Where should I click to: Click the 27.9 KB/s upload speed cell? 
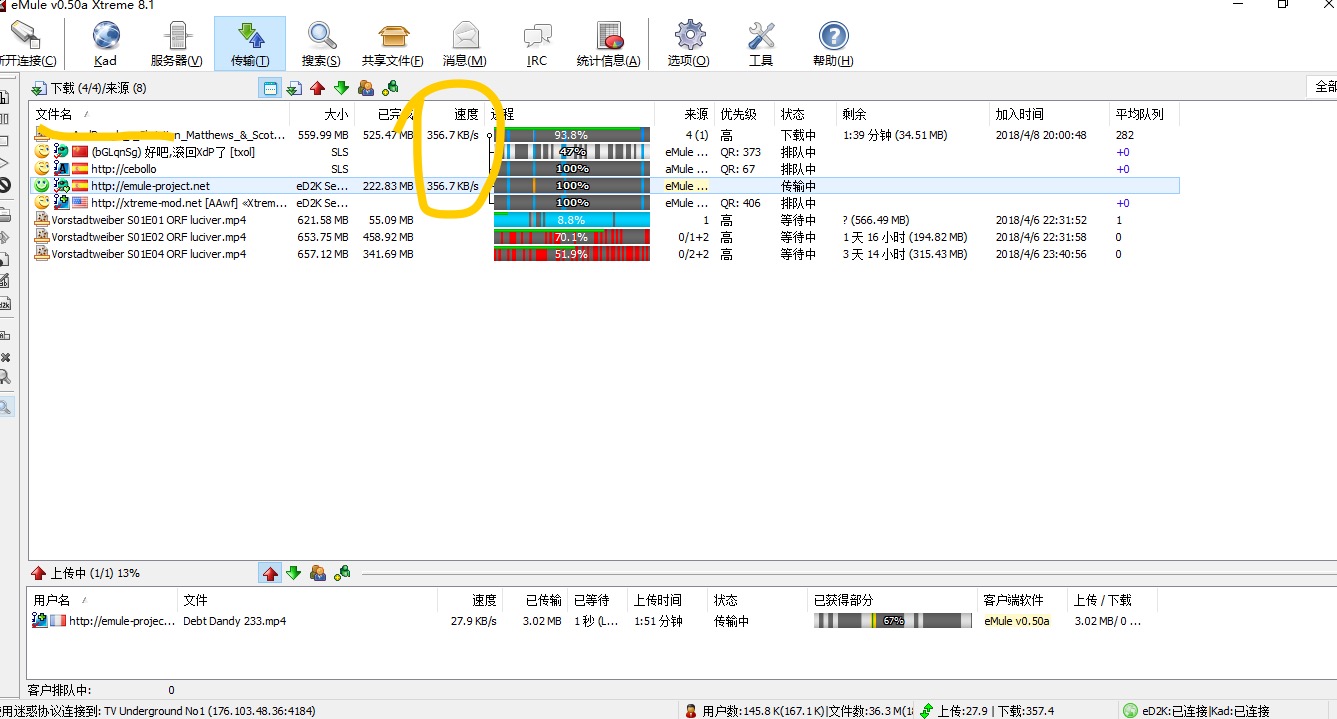point(473,621)
